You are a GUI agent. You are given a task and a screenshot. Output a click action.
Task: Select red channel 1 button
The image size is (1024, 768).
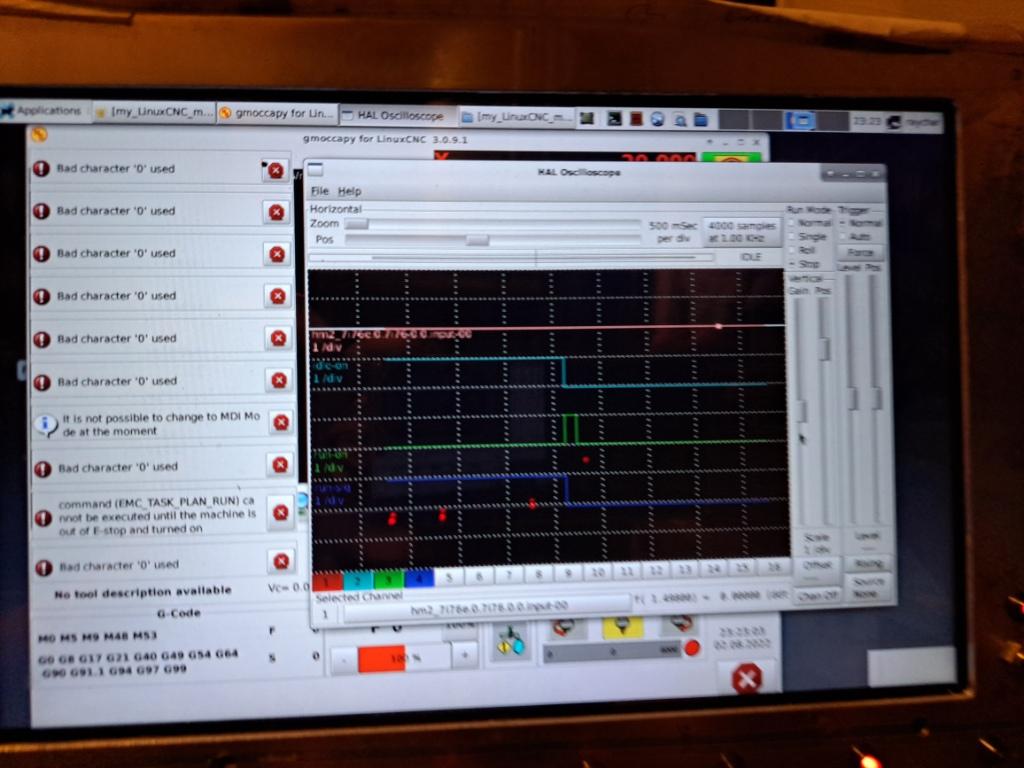point(327,581)
